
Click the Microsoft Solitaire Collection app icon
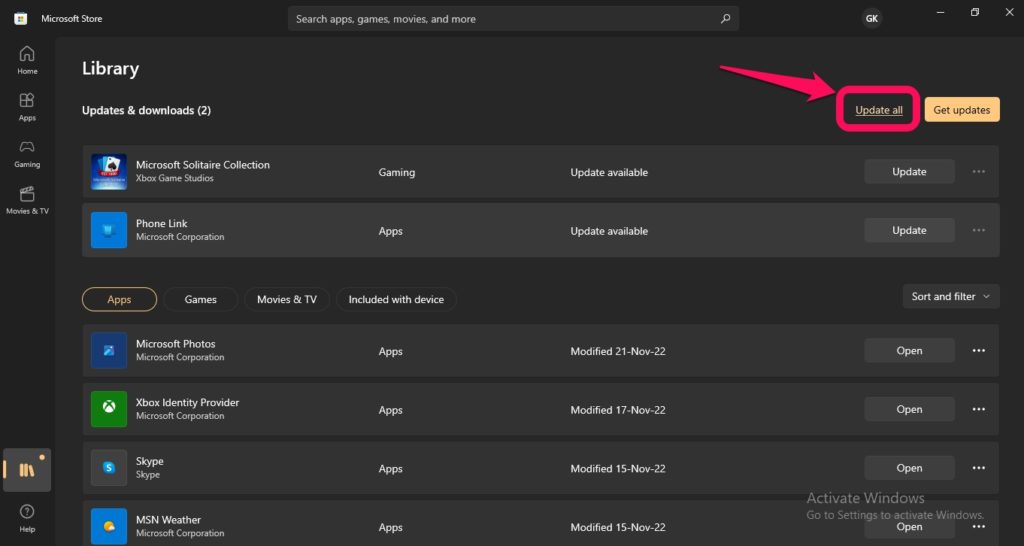(x=109, y=172)
